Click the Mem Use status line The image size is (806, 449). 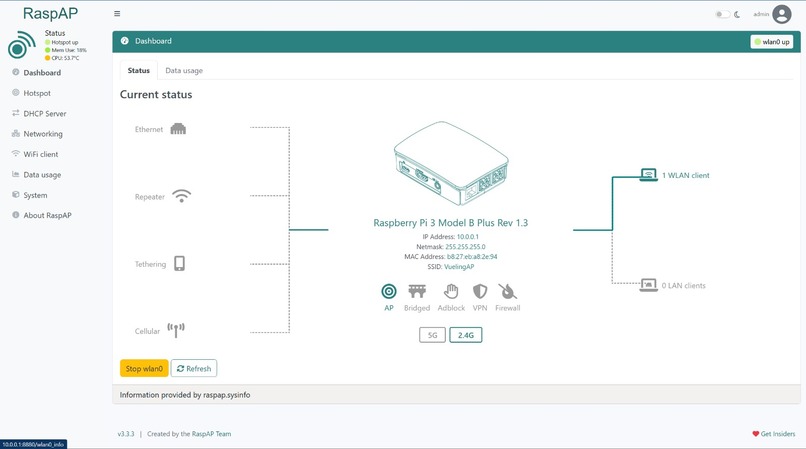(x=66, y=50)
